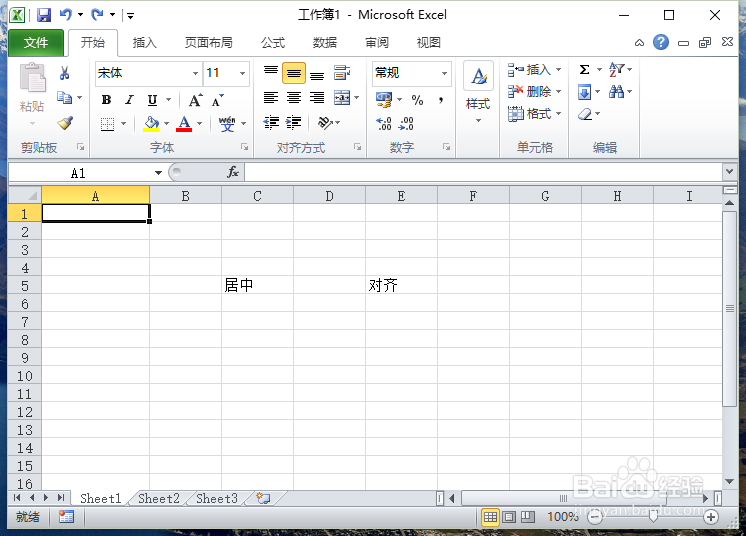Switch to the 页面布局 ribbon tab
The height and width of the screenshot is (536, 746).
click(x=208, y=43)
